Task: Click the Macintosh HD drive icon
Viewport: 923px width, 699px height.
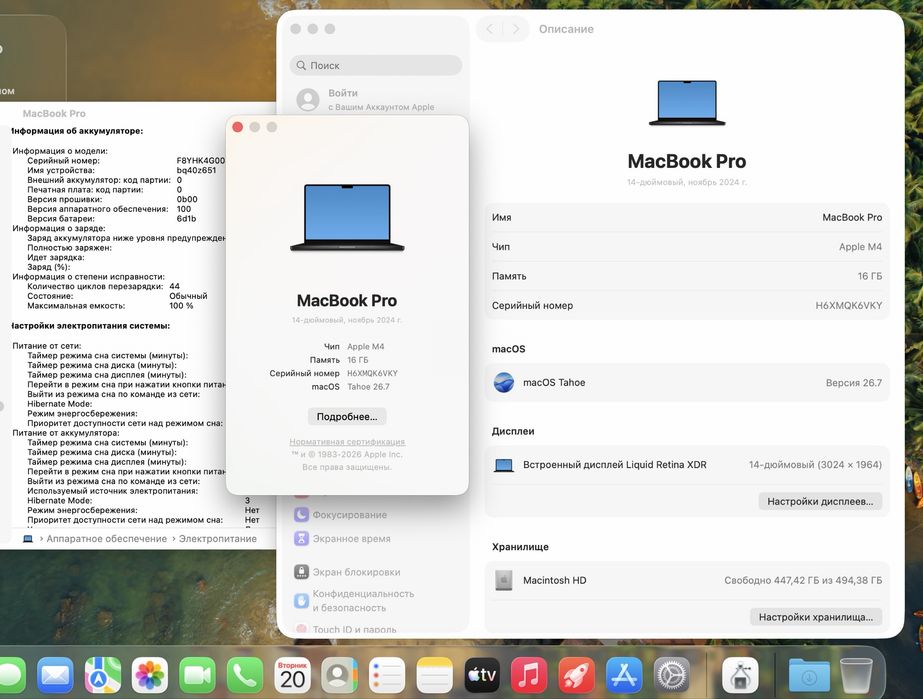Action: pos(504,580)
